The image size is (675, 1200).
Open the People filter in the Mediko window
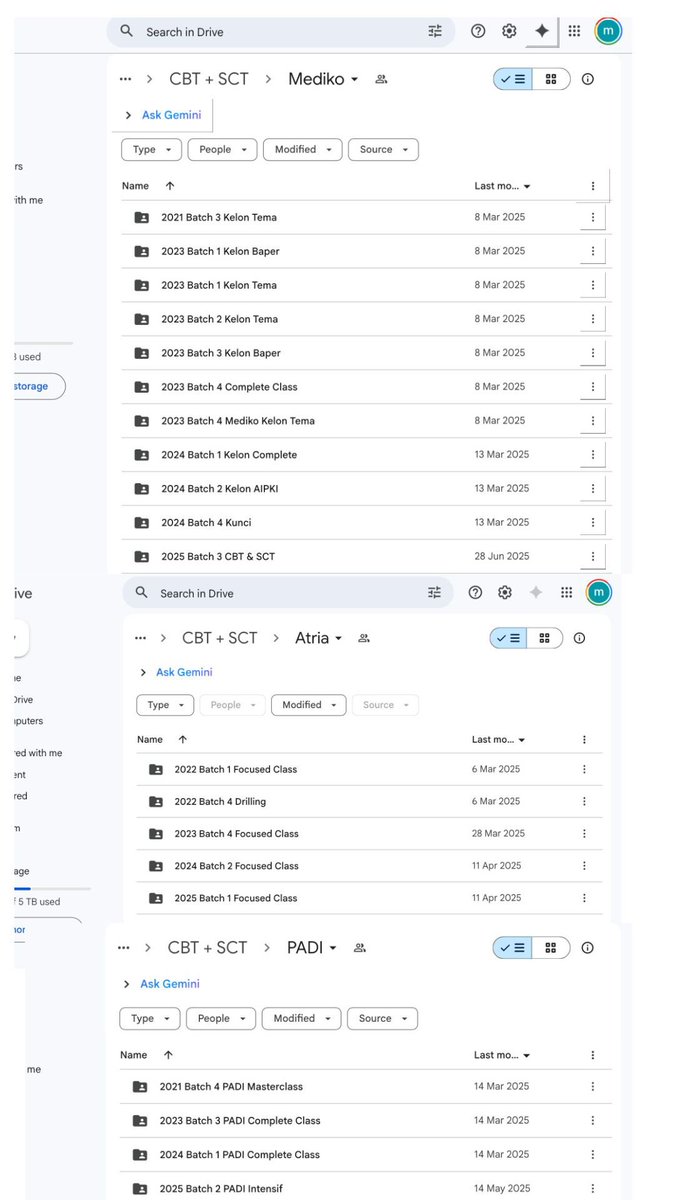point(222,150)
